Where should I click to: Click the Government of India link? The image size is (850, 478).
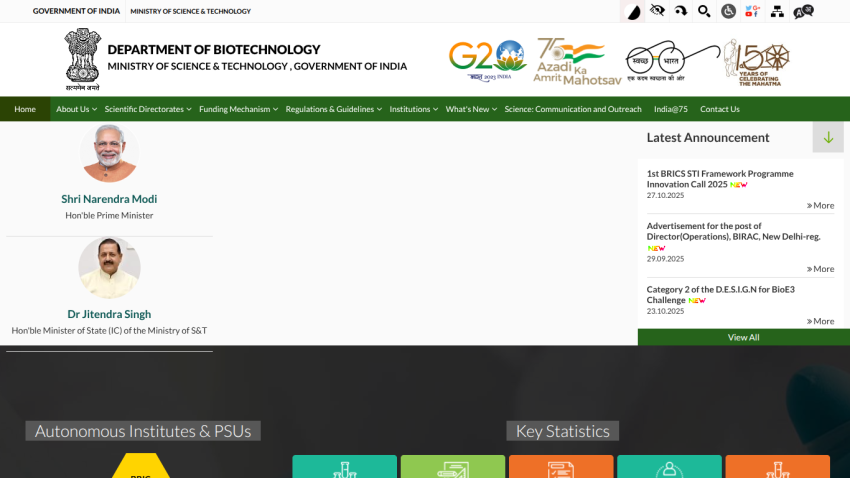pos(76,11)
